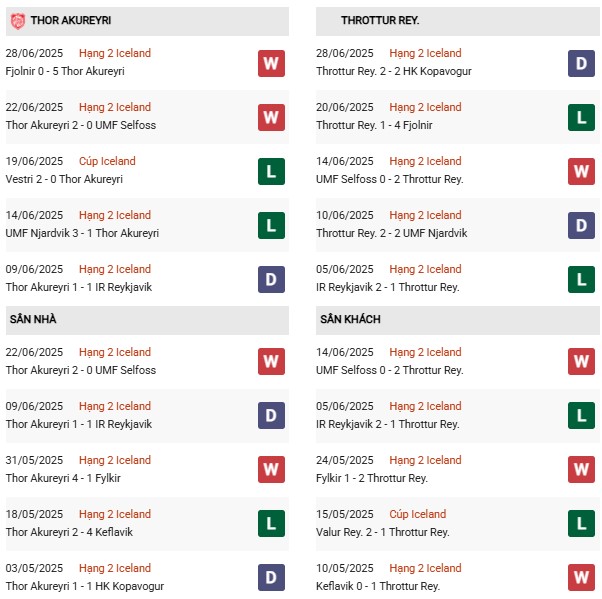This screenshot has height=599, width=602.
Task: Click the SÂN NHÀ section header
Action: click(147, 320)
